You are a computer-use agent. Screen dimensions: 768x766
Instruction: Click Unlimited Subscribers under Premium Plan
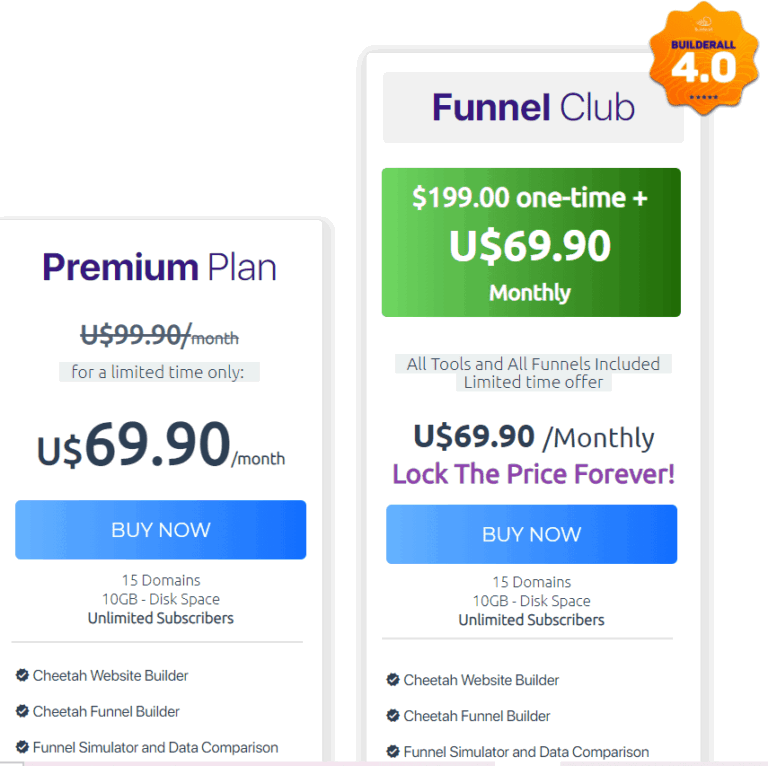pos(161,618)
